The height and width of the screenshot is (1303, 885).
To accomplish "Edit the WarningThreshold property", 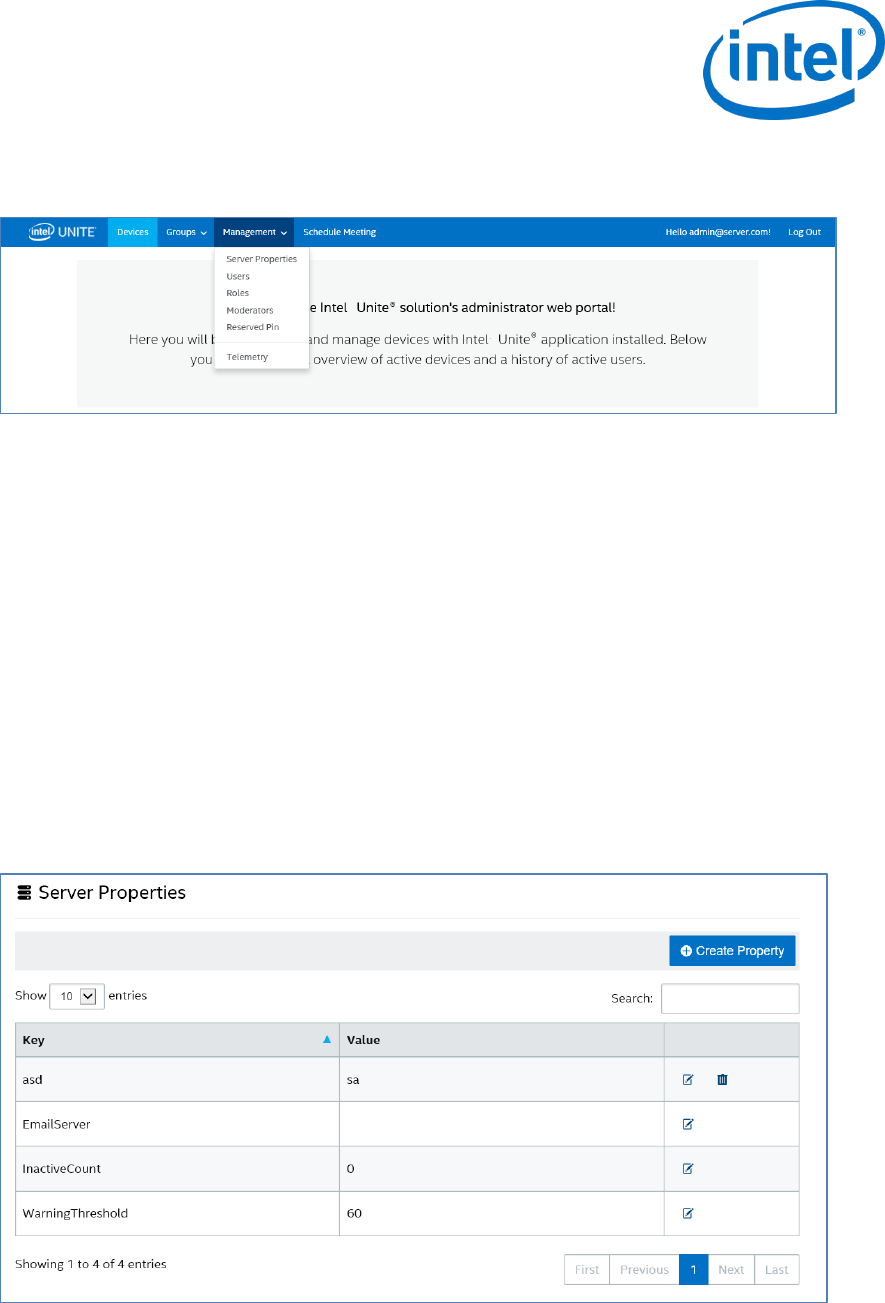I will 688,1213.
